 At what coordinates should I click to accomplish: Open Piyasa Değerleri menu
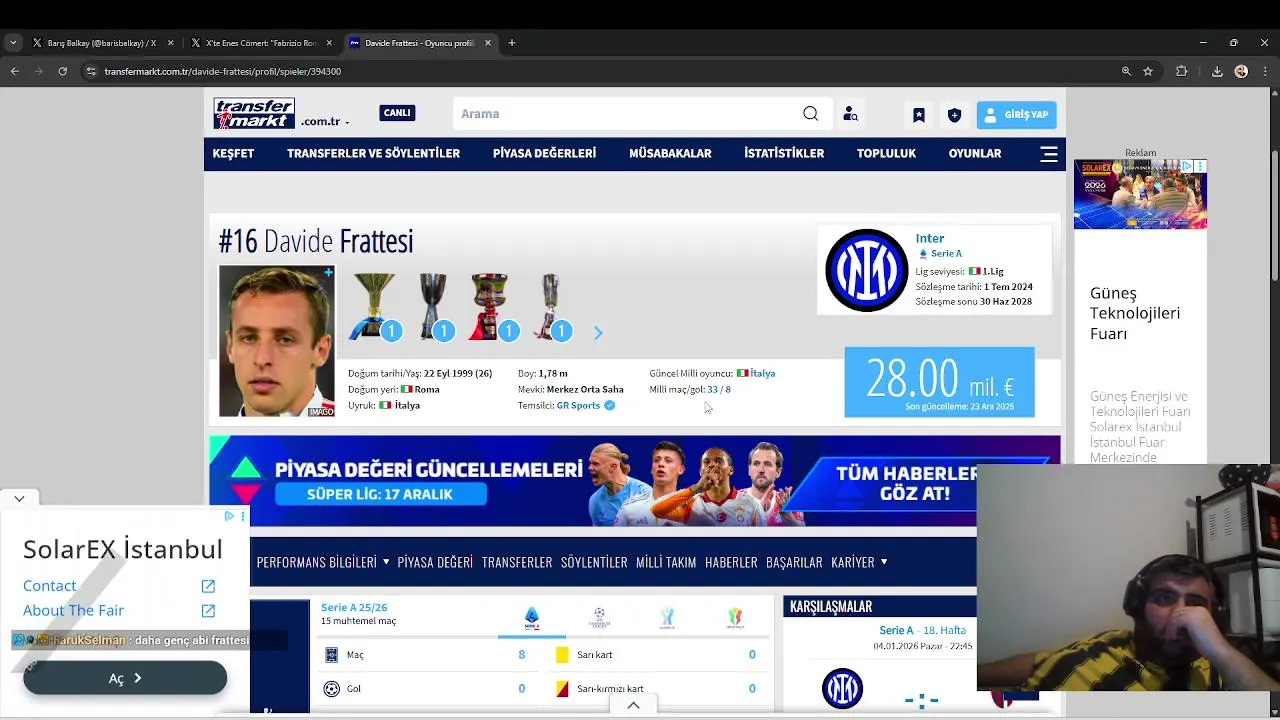click(x=544, y=154)
